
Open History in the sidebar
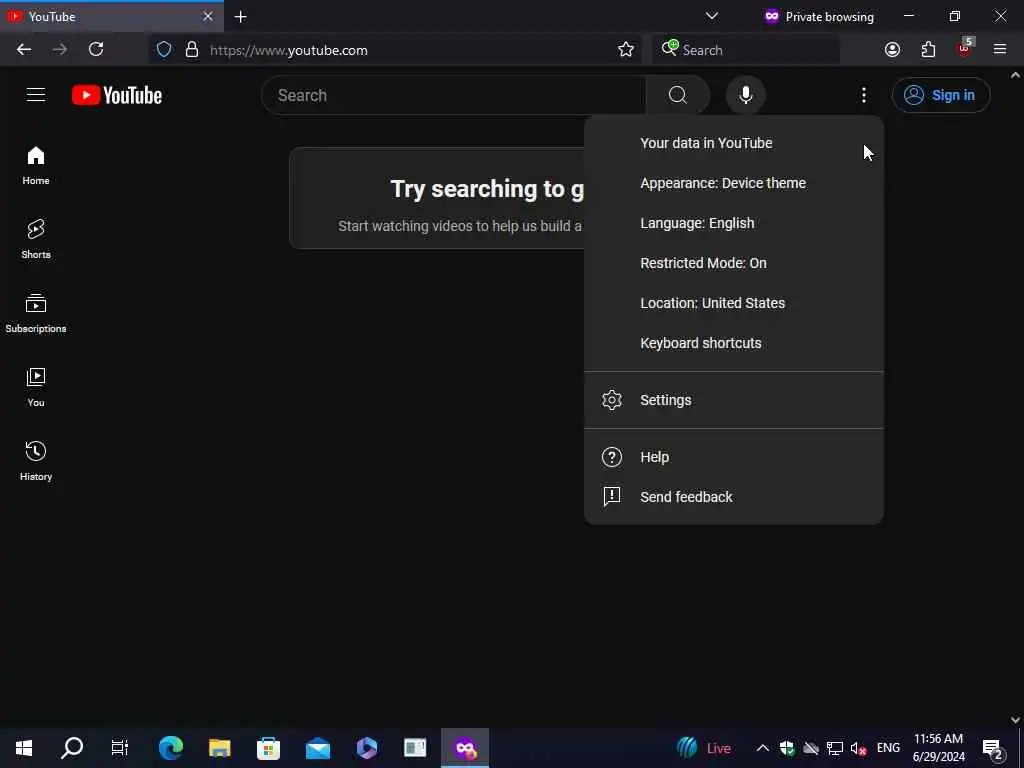[36, 462]
